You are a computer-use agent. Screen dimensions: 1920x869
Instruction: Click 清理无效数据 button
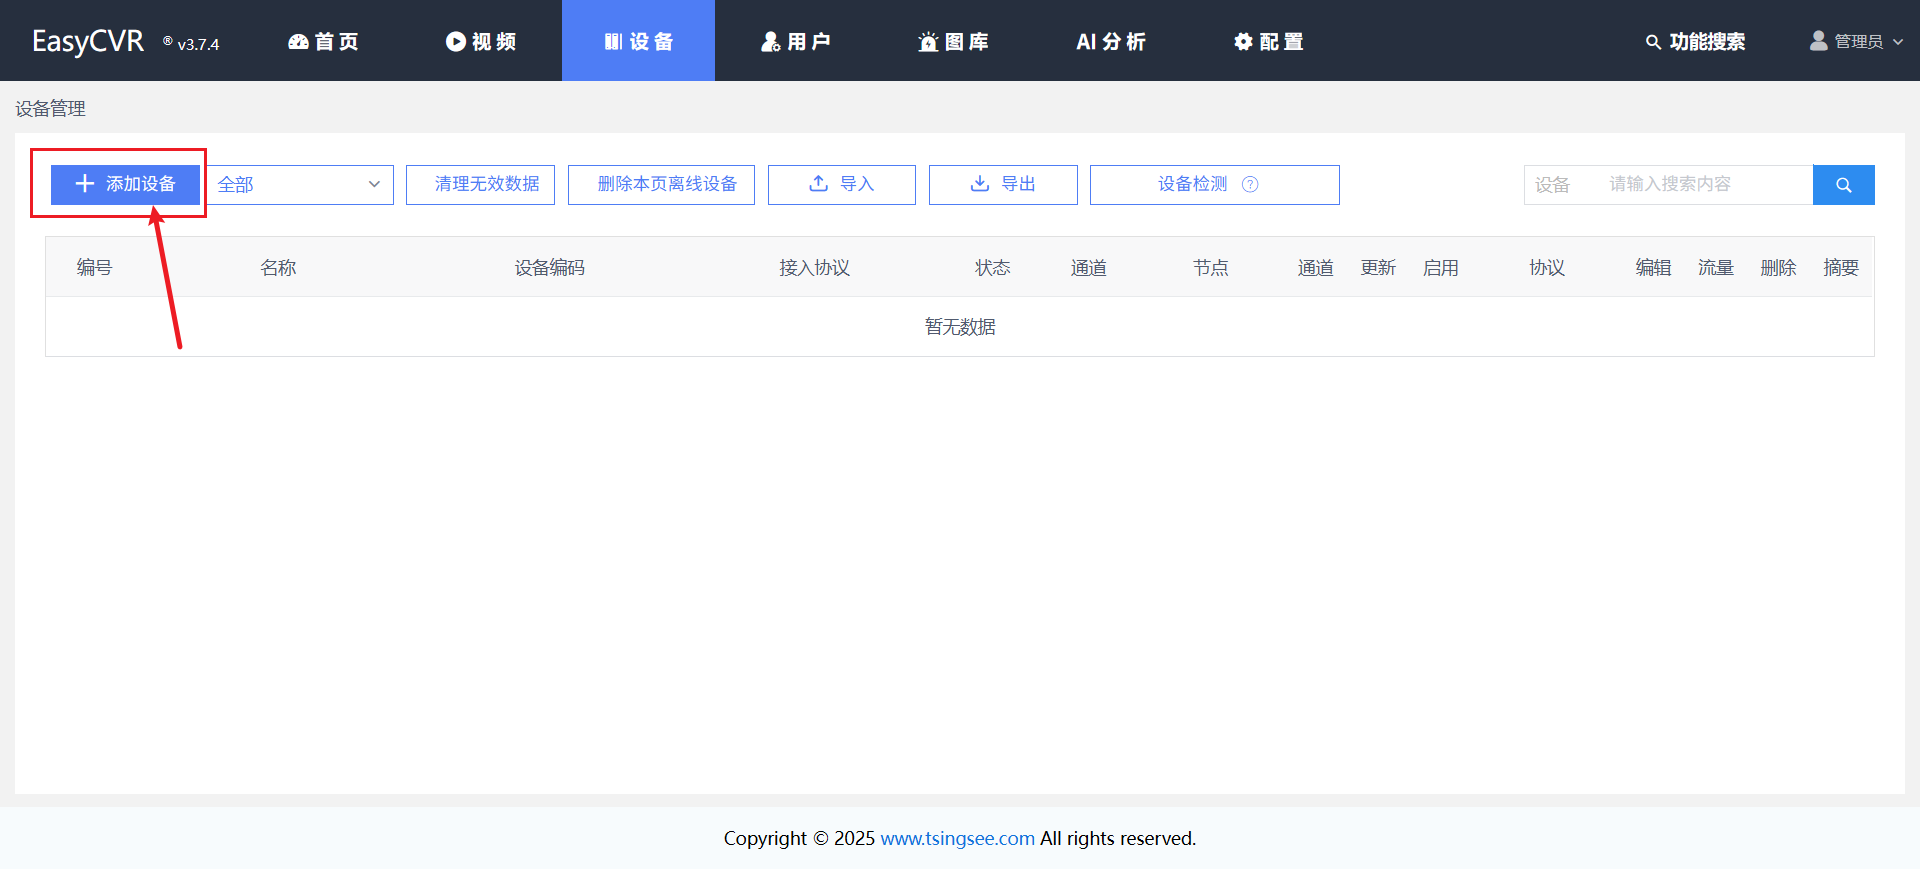pyautogui.click(x=480, y=185)
